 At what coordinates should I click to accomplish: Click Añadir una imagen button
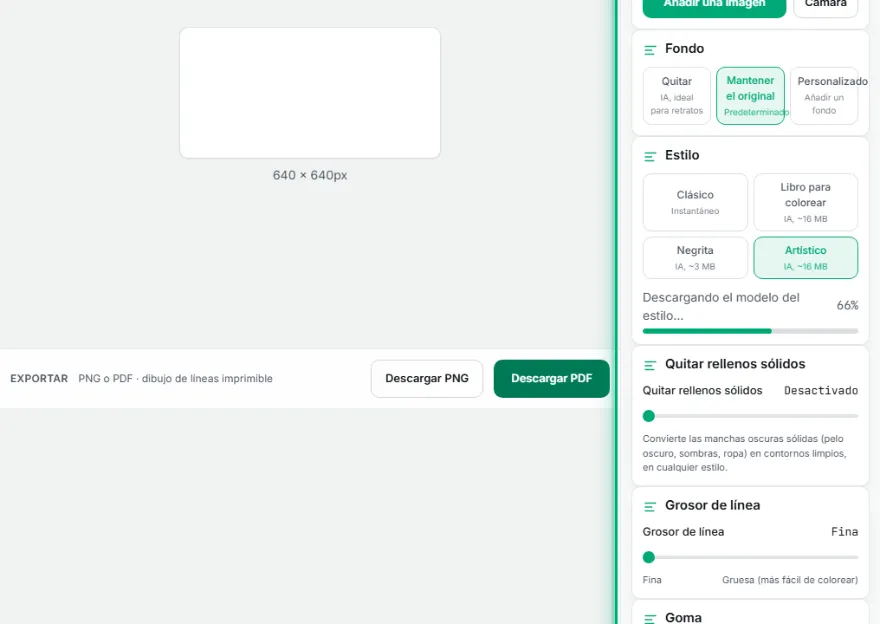coord(714,6)
